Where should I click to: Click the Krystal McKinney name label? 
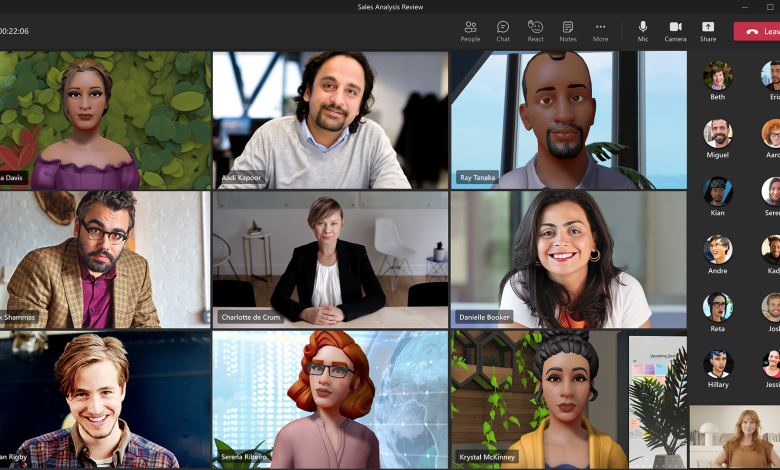(487, 457)
